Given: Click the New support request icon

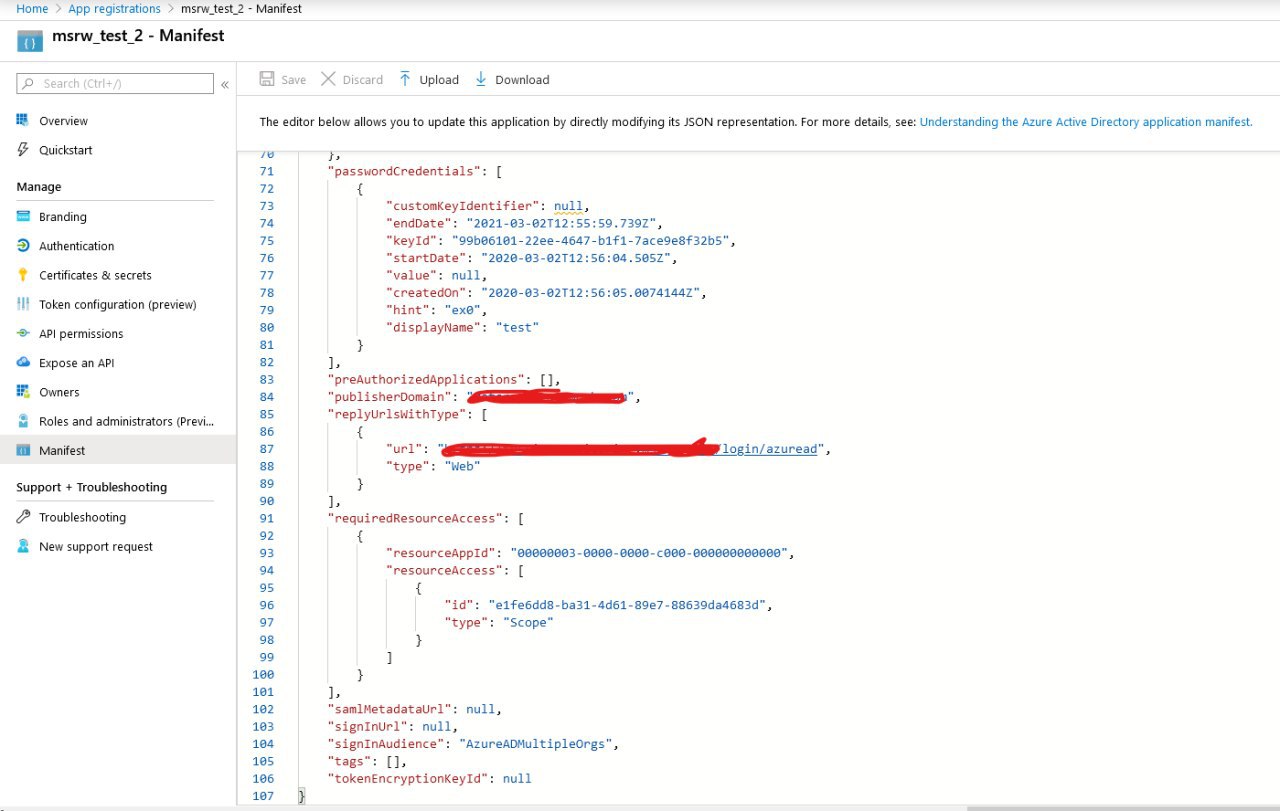Looking at the screenshot, I should pyautogui.click(x=22, y=546).
